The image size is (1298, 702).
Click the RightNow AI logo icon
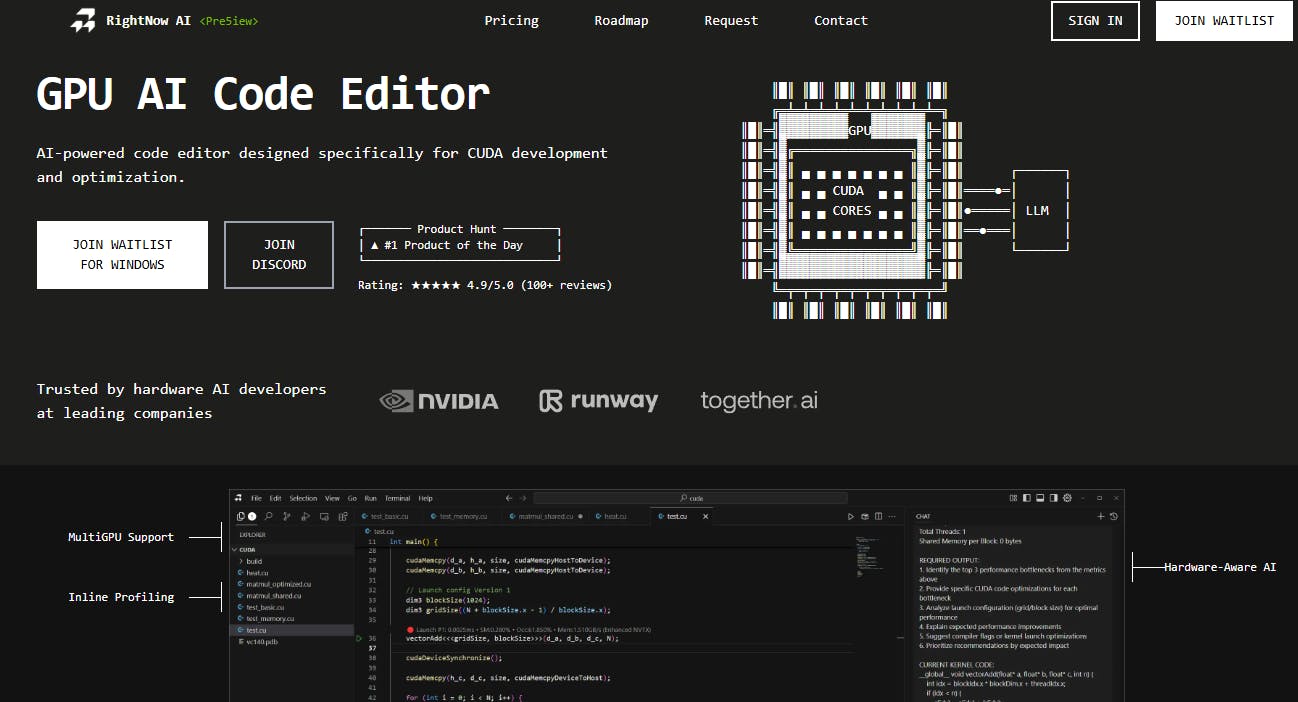pyautogui.click(x=83, y=20)
